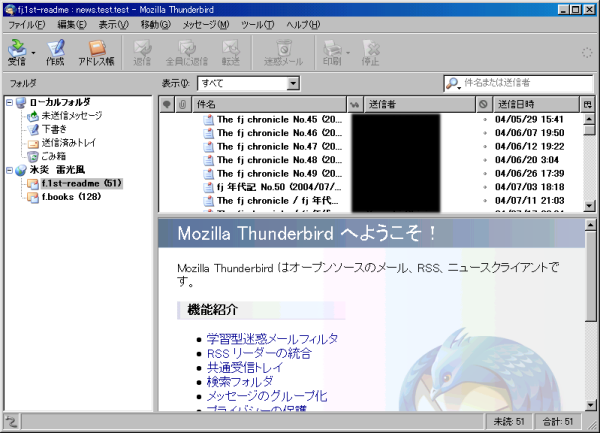Collapse the ローカルフォルダ tree node
Screen dimensions: 600x433
coord(9,102)
